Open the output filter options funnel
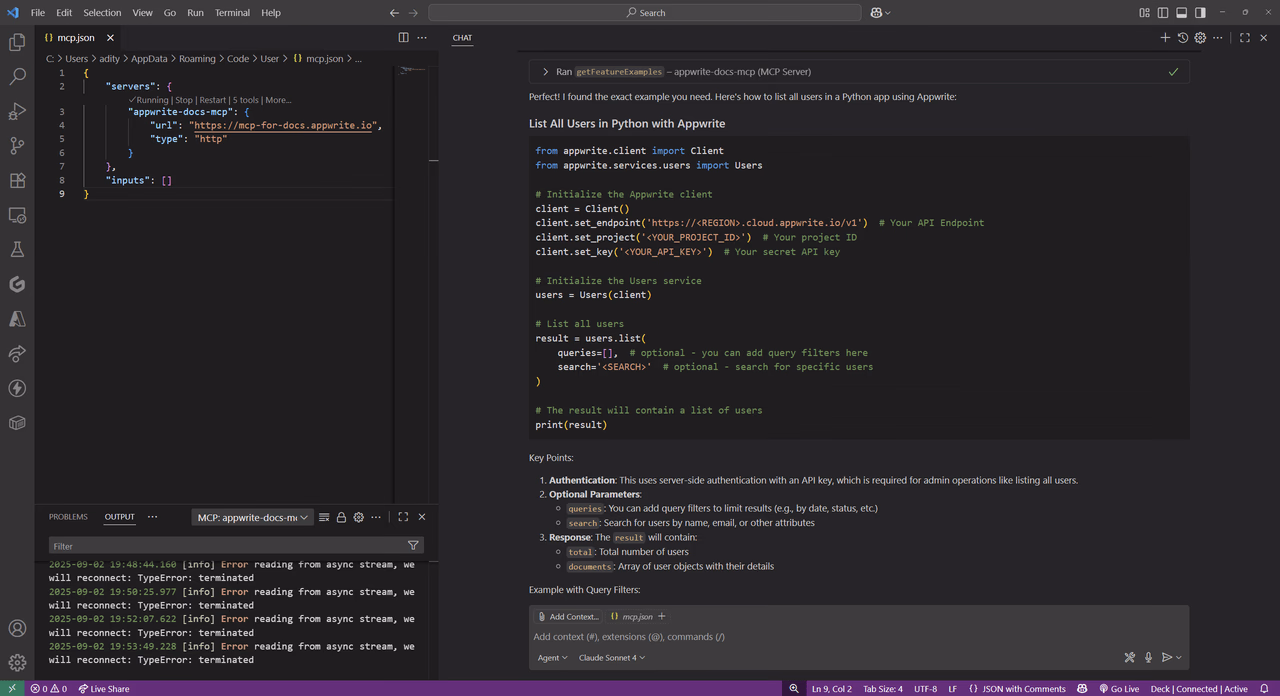1280x696 pixels. click(x=413, y=546)
